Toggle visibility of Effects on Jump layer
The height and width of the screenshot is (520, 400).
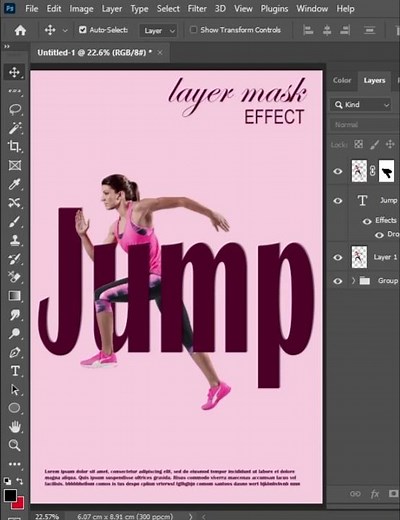(x=367, y=221)
